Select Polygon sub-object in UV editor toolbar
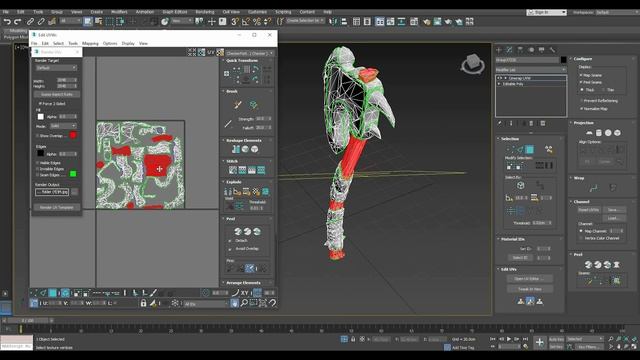 point(53,293)
